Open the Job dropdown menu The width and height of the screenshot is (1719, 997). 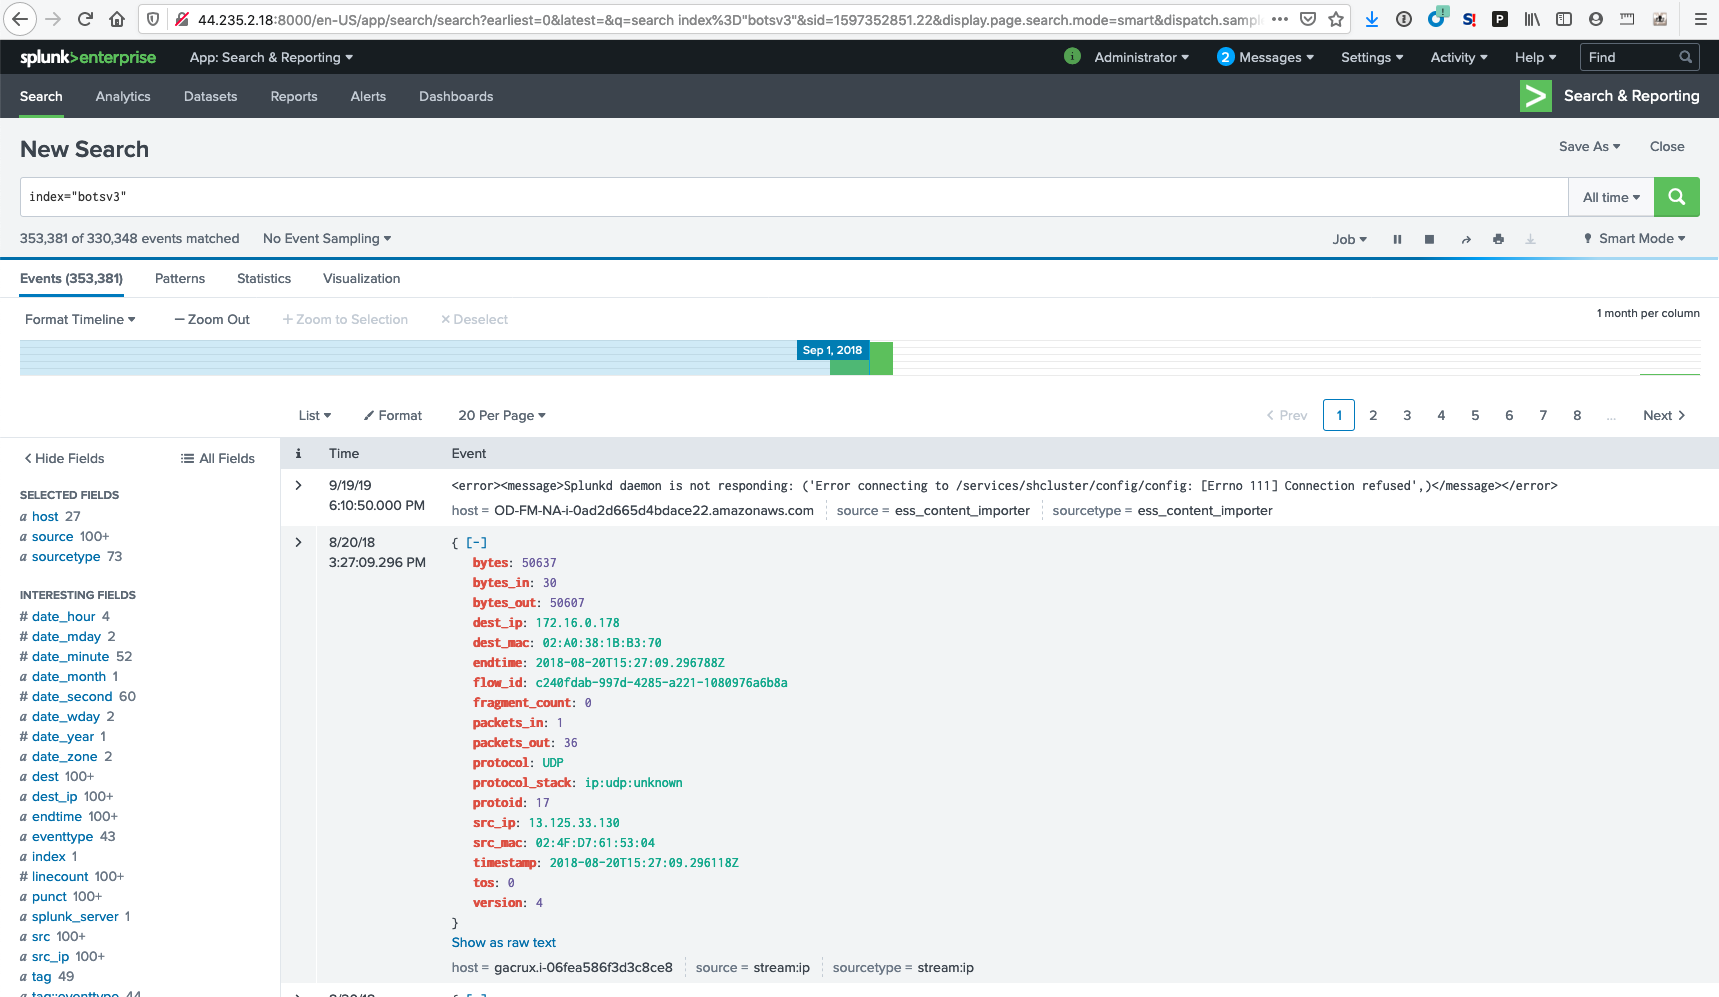(1349, 239)
